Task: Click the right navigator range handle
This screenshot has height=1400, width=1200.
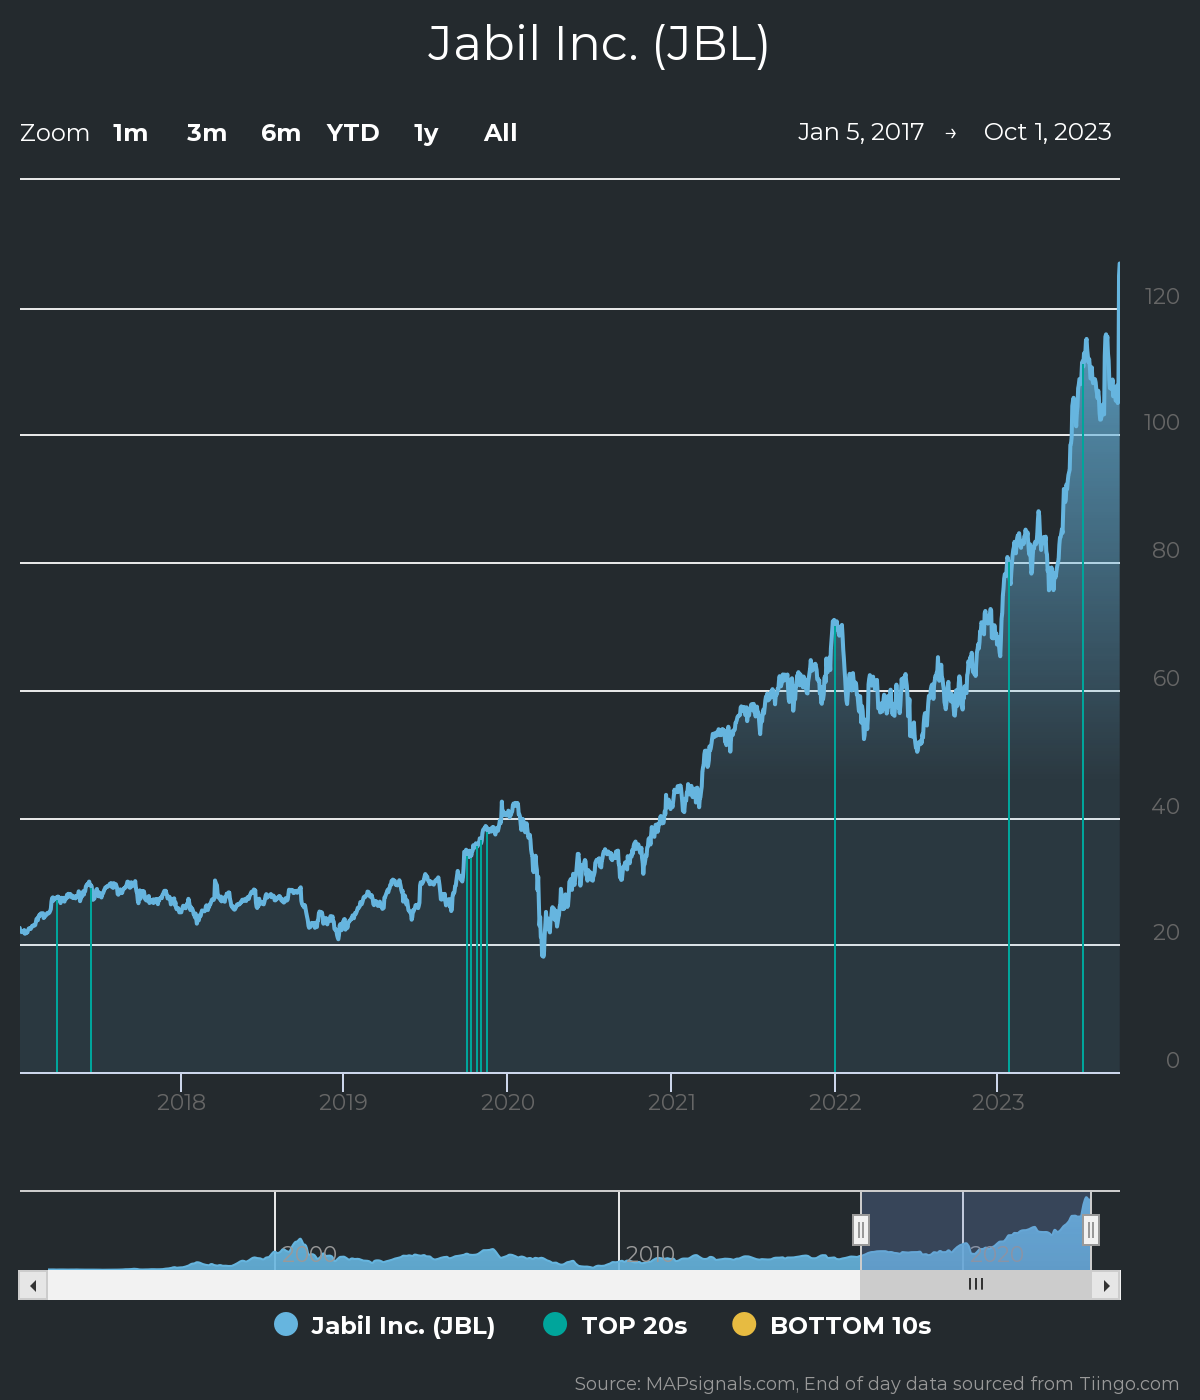Action: pos(1091,1229)
